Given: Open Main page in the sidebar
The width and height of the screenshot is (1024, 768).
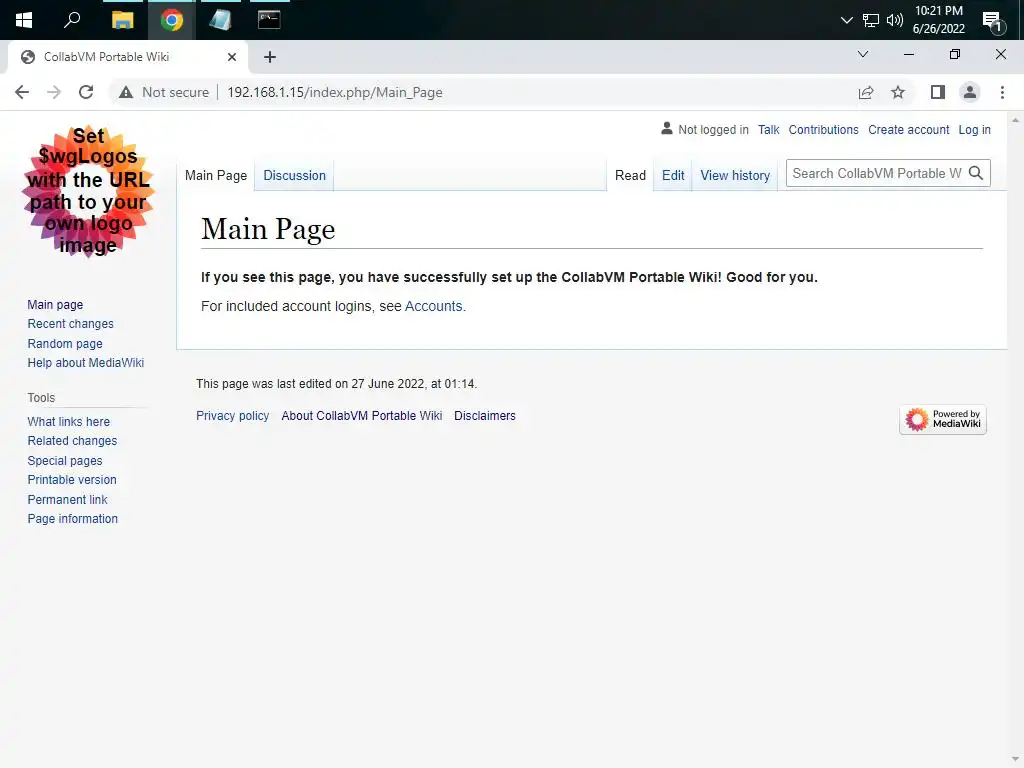Looking at the screenshot, I should pyautogui.click(x=55, y=304).
